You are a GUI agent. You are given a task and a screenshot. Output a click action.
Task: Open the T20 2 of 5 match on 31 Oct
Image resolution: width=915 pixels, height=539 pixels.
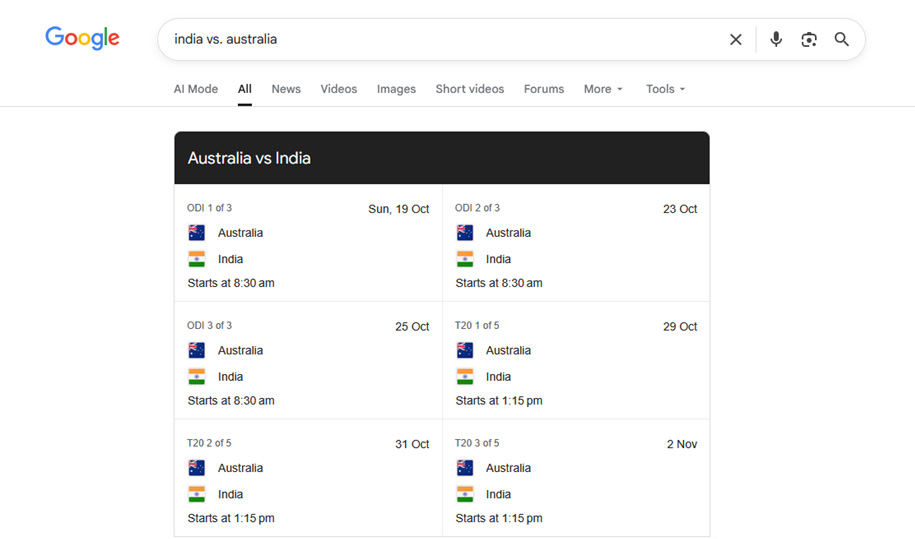308,479
